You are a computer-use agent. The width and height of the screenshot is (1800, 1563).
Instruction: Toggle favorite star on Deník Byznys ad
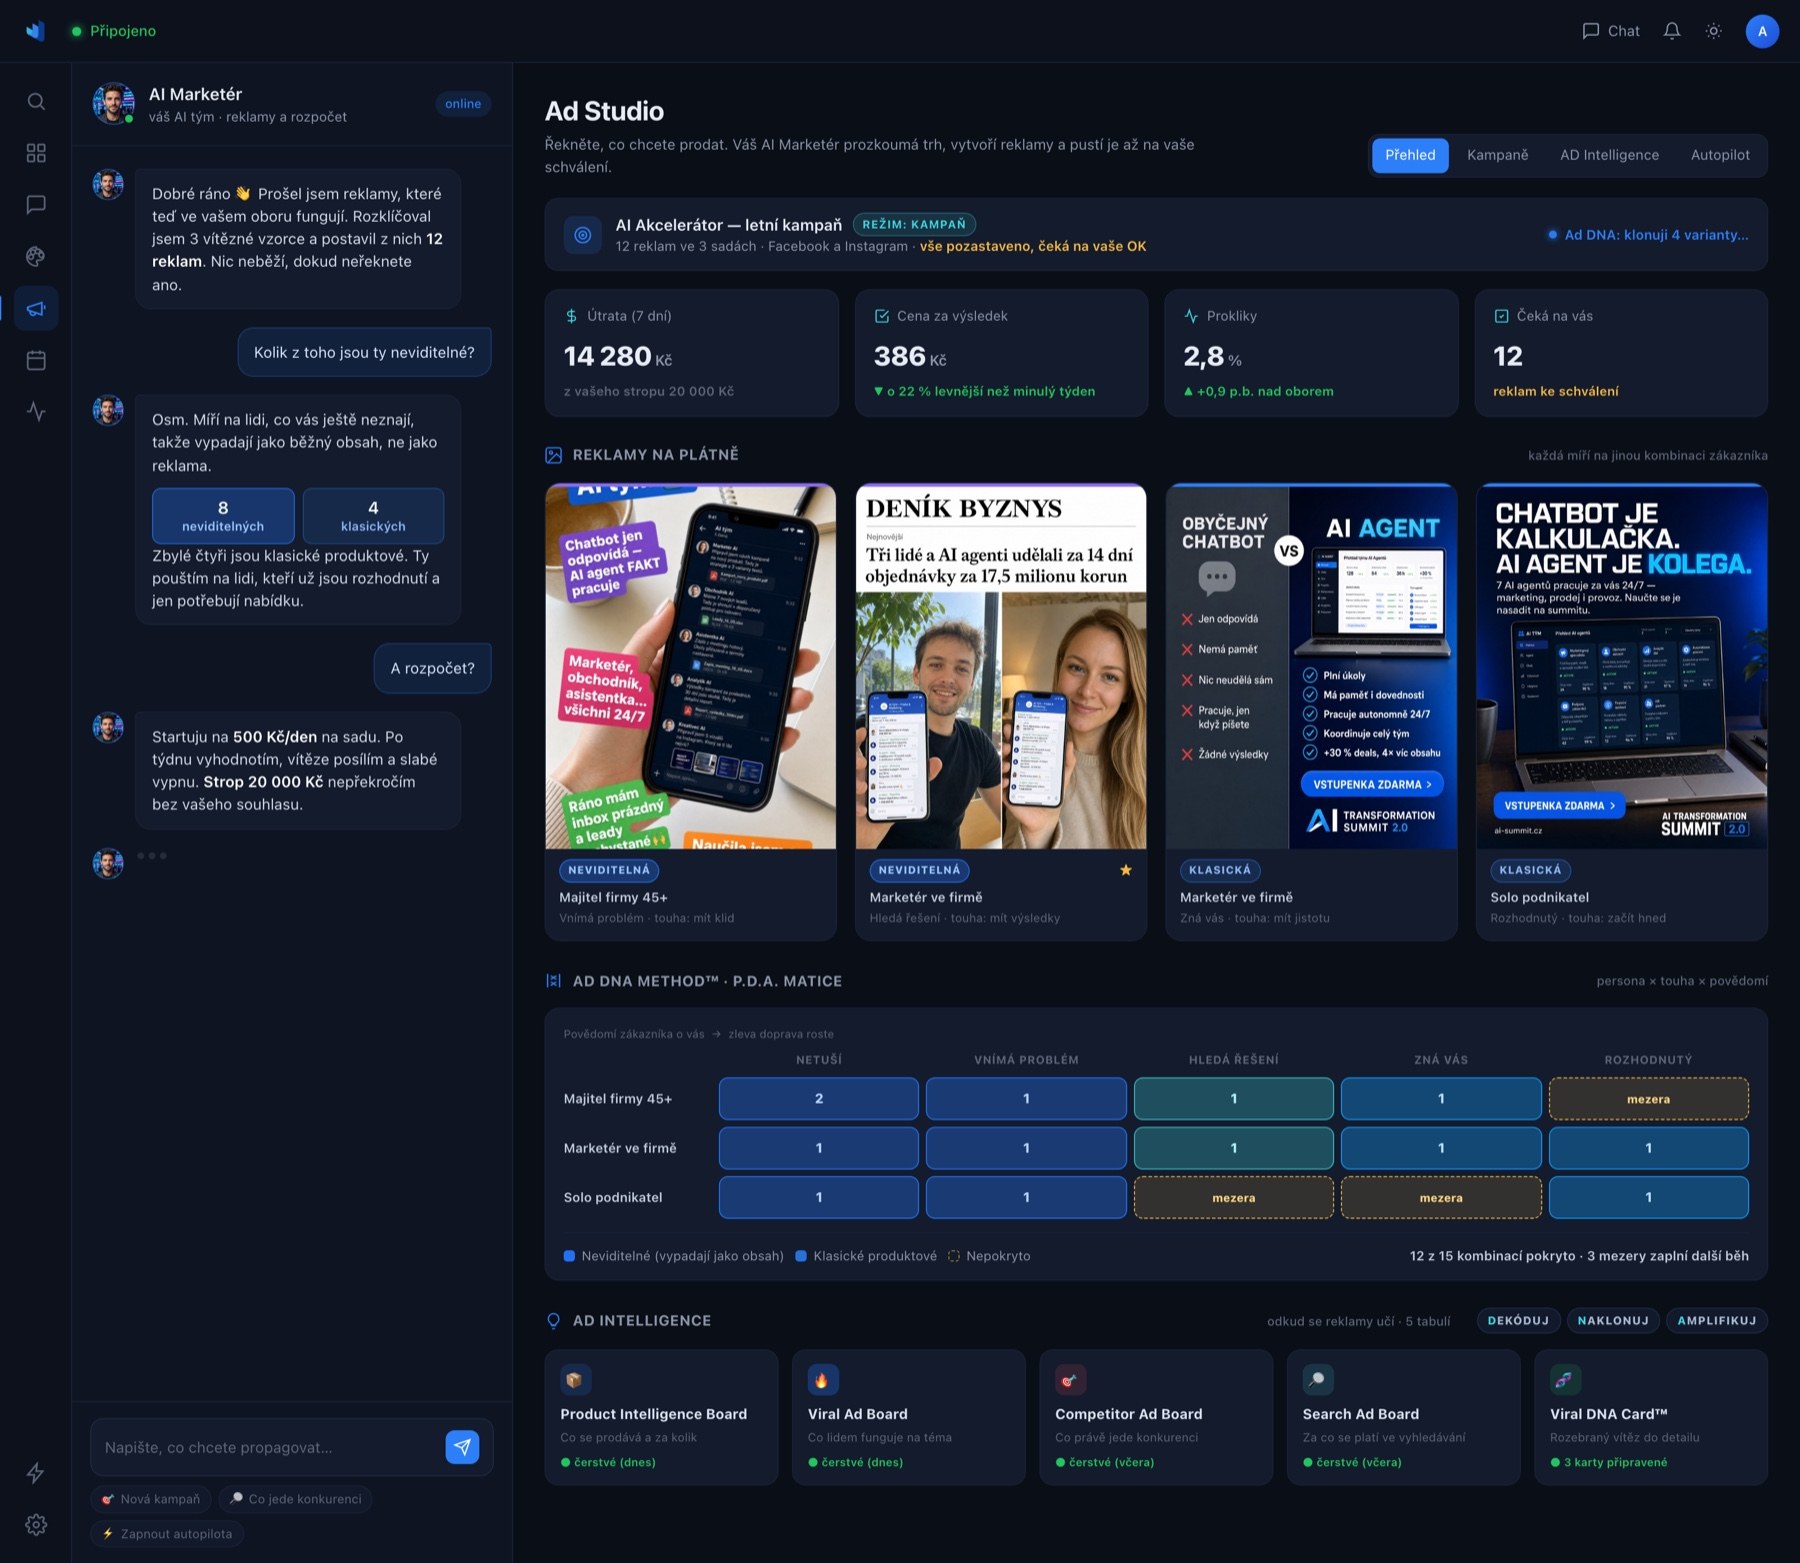tap(1126, 870)
